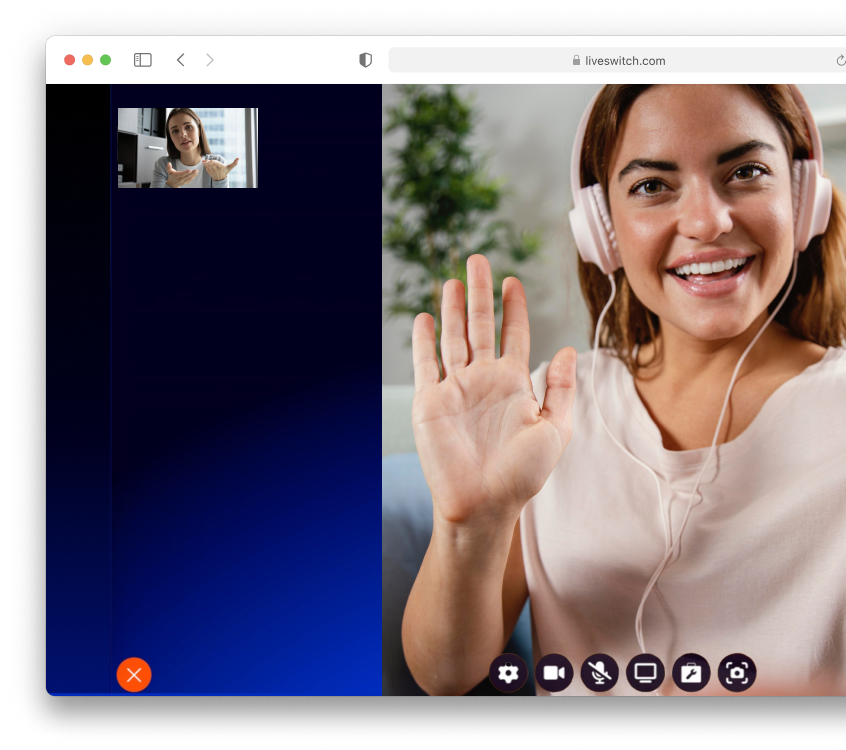Toggle the Safari sidebar panel
This screenshot has height=750, width=846.
point(143,60)
